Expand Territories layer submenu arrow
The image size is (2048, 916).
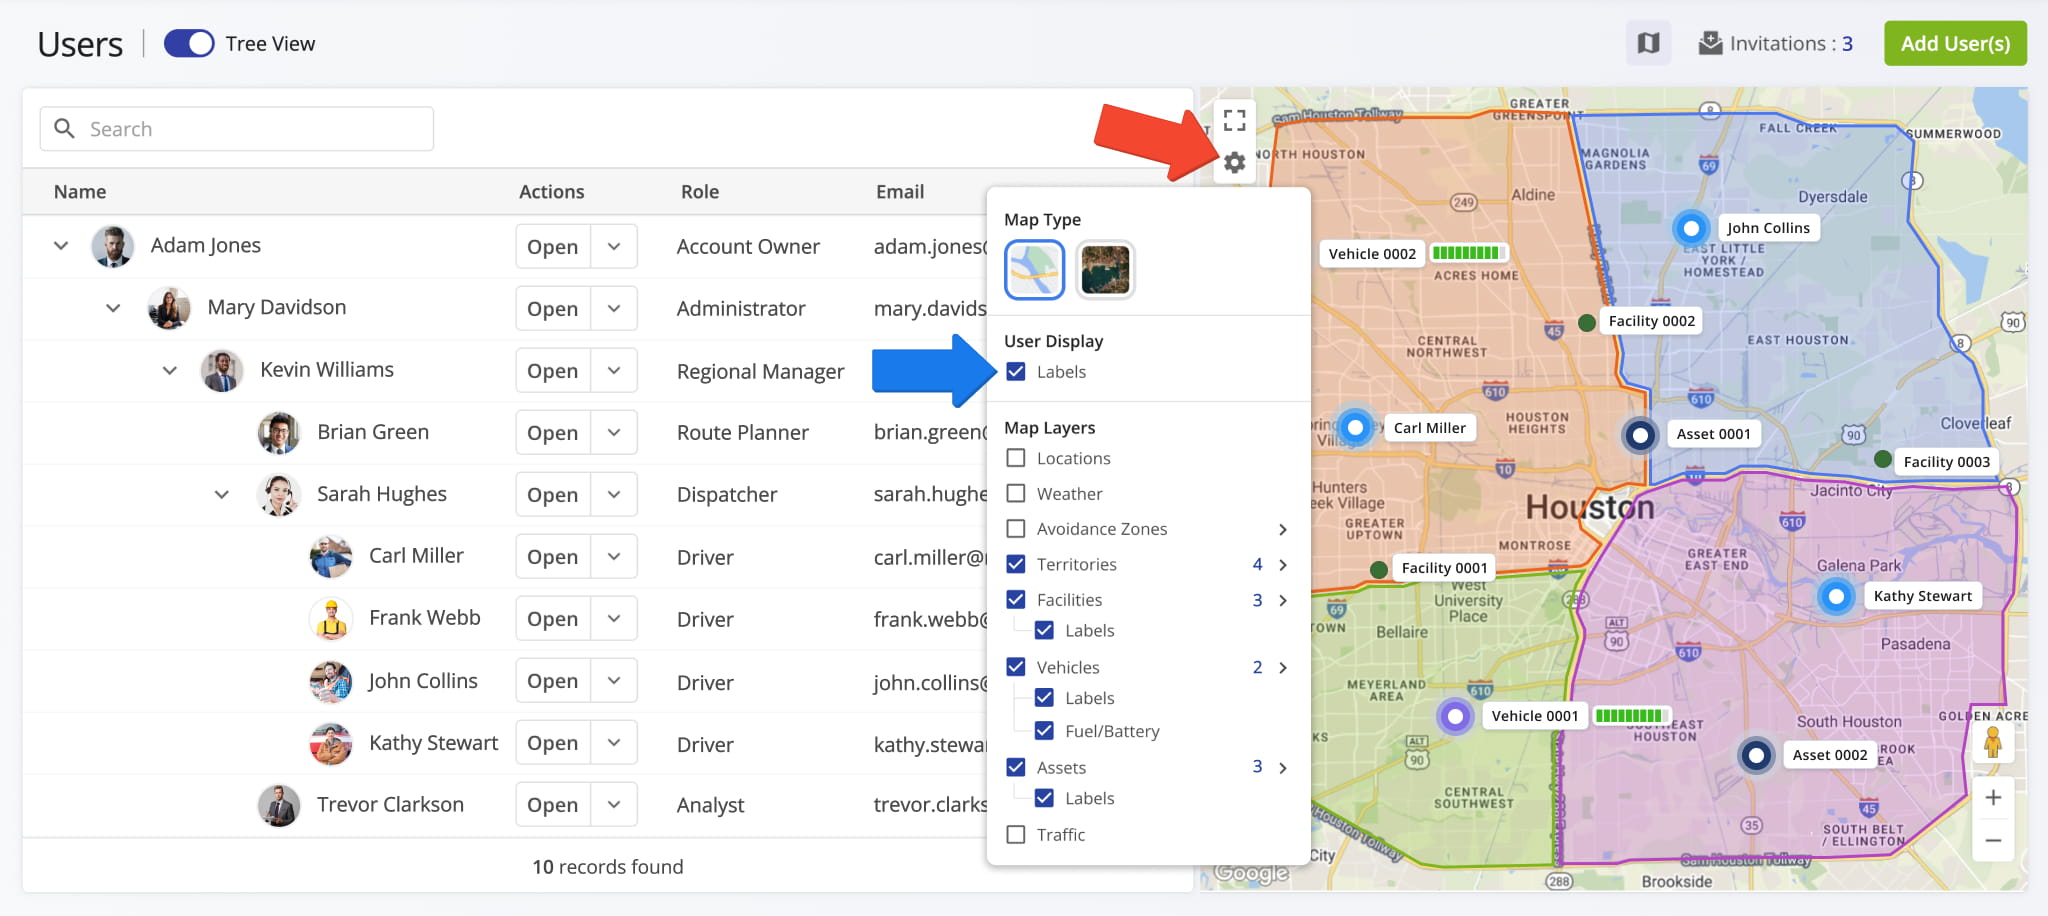[x=1283, y=565]
